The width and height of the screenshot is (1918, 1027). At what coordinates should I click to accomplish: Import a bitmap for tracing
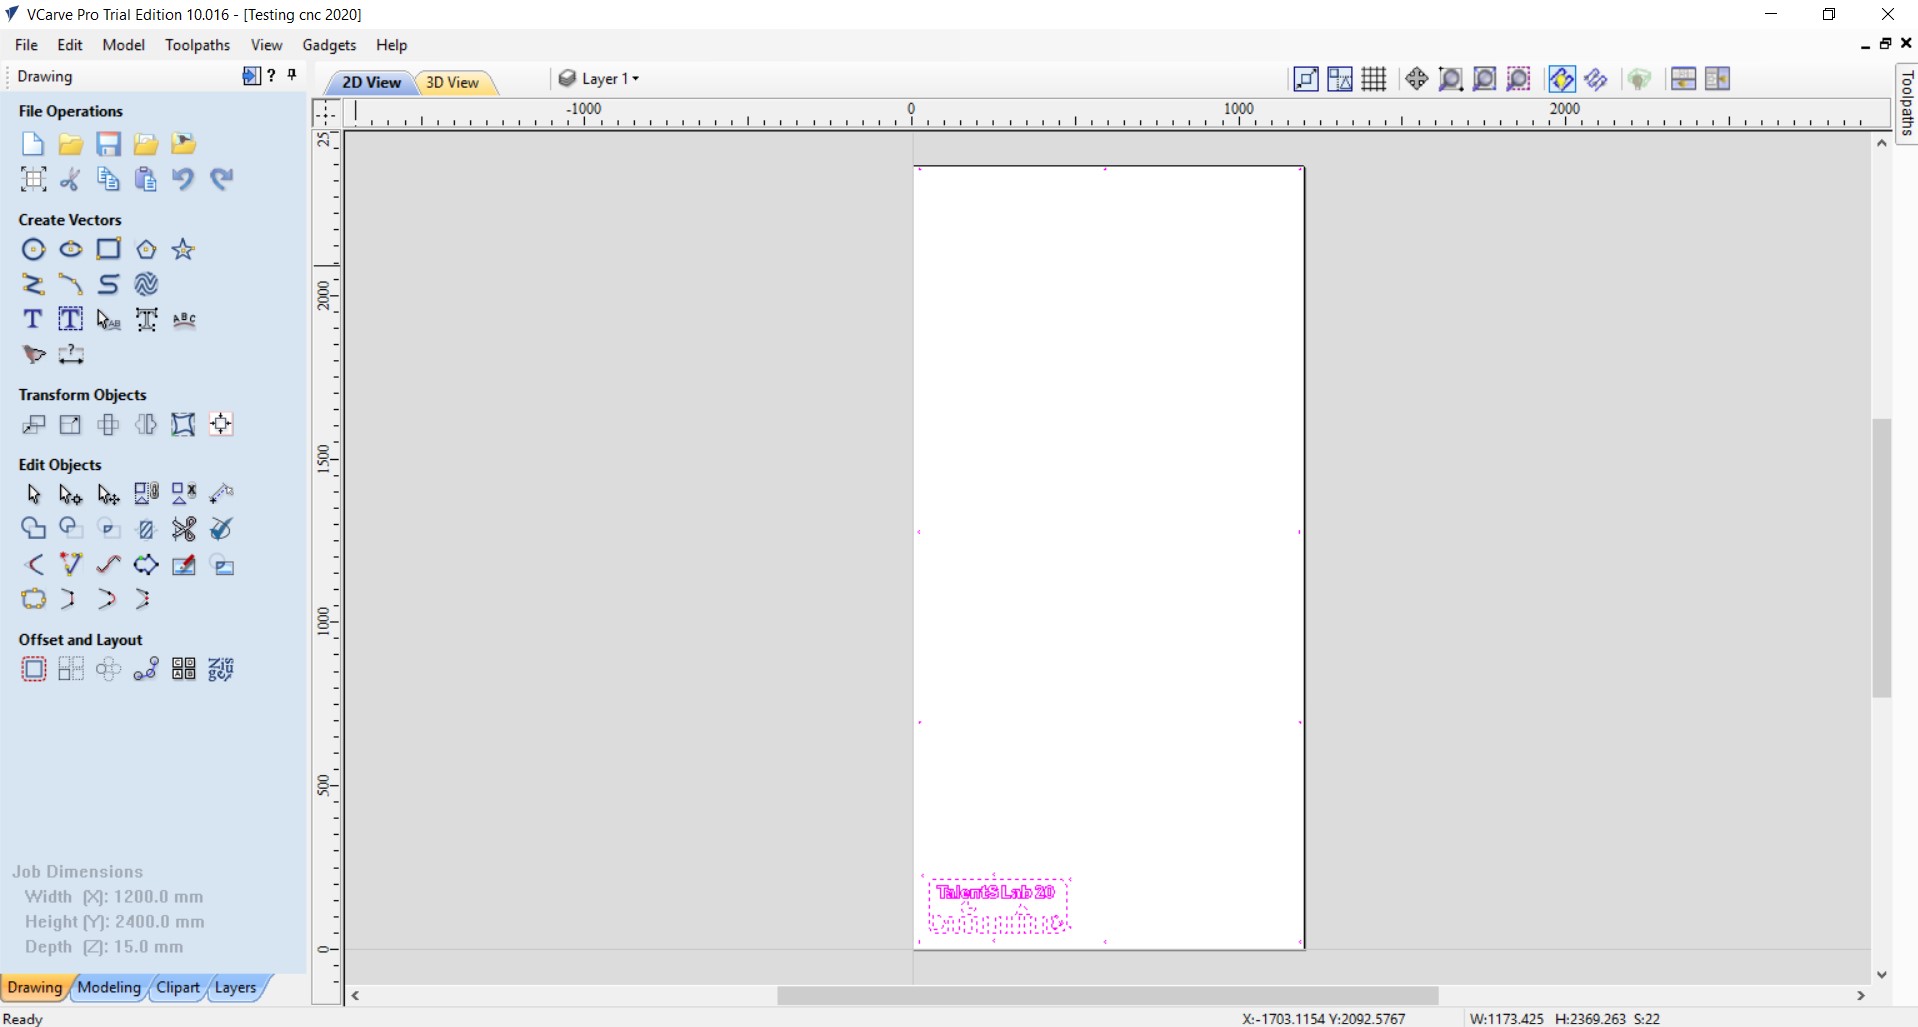[x=183, y=144]
